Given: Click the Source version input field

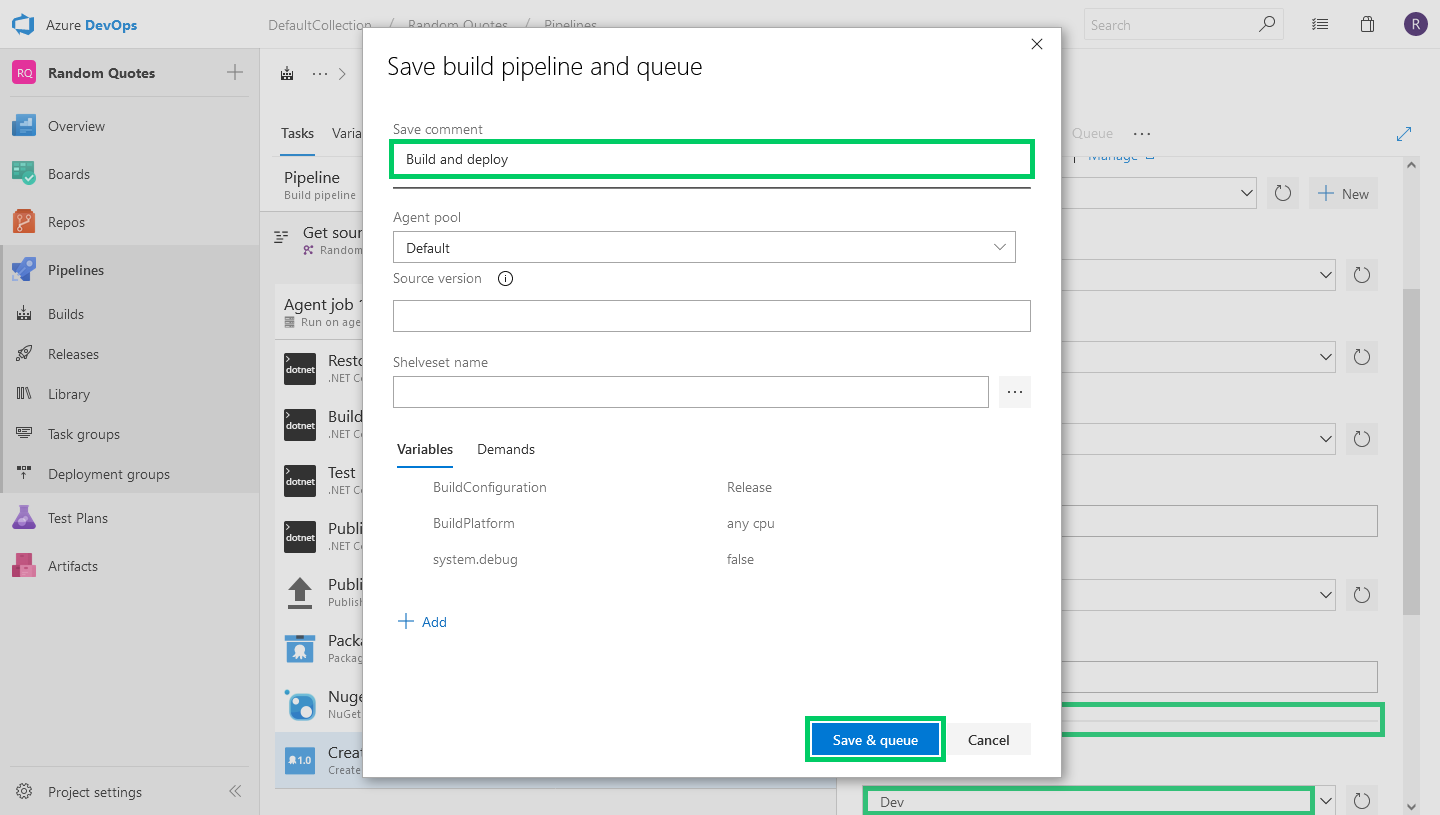Looking at the screenshot, I should [711, 316].
